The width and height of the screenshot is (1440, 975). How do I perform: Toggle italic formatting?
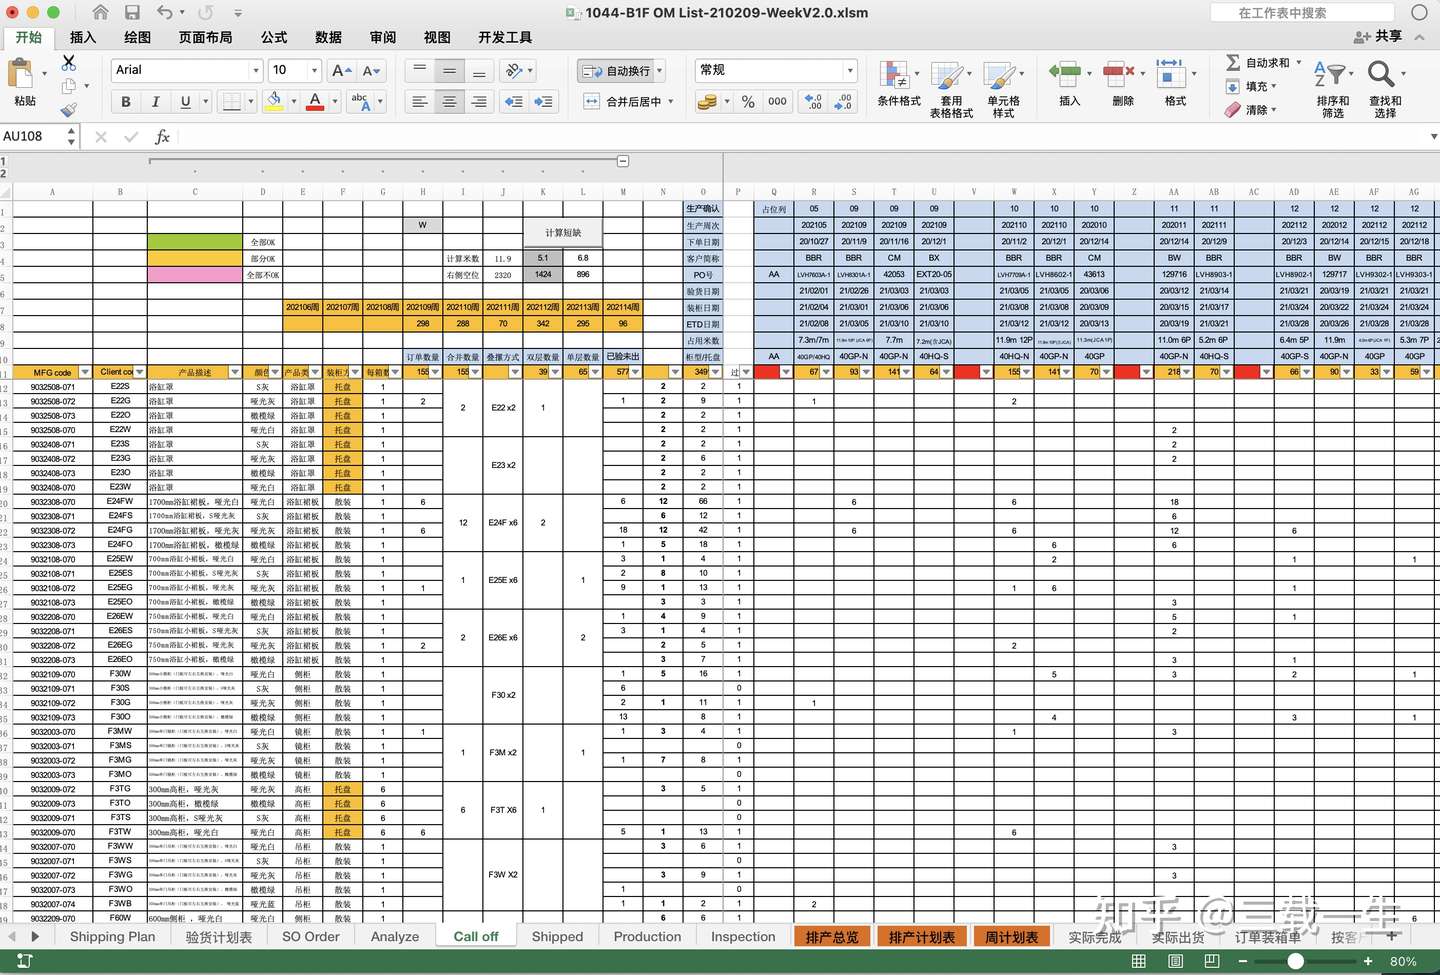155,101
